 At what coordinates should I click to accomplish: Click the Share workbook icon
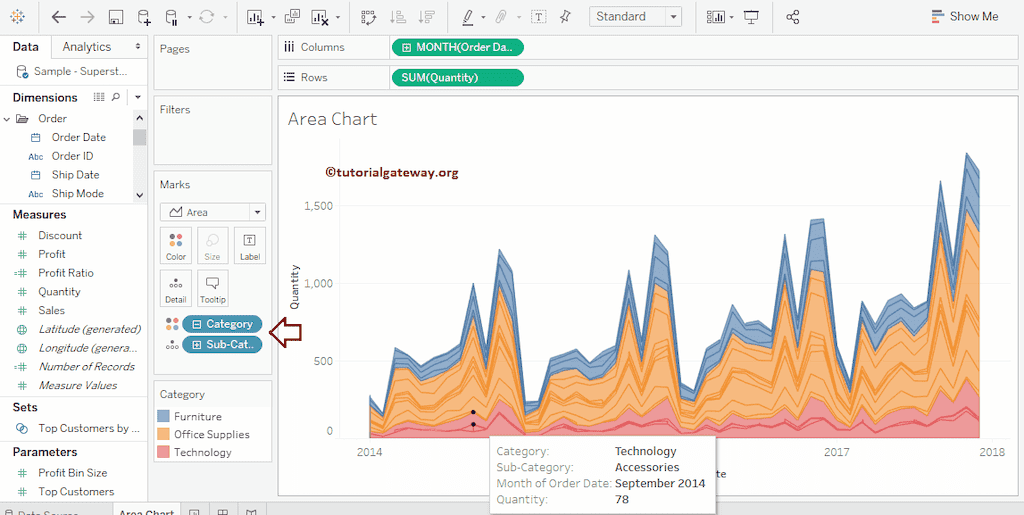pyautogui.click(x=793, y=17)
